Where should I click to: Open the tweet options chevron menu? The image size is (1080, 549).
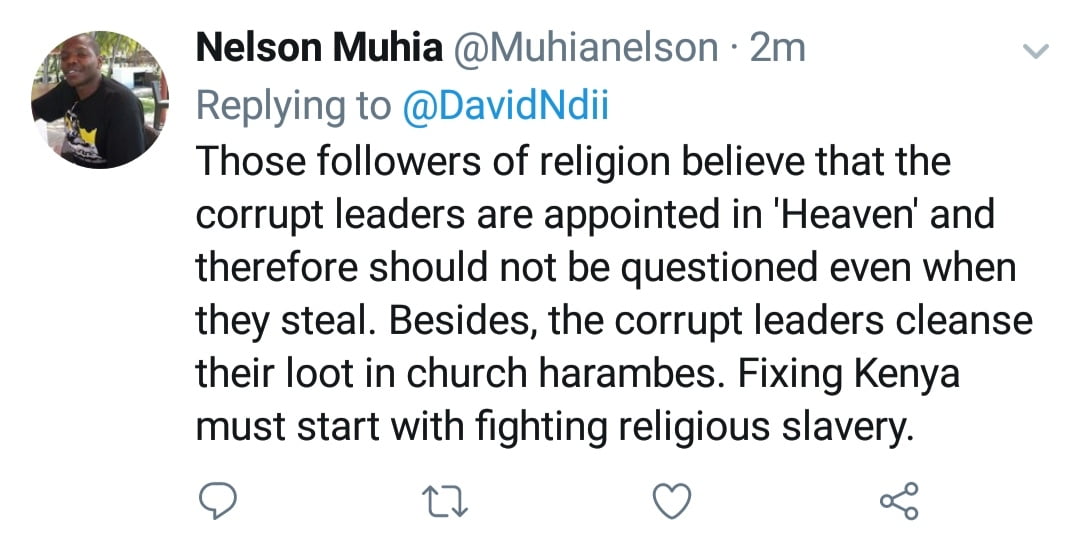[x=1039, y=50]
